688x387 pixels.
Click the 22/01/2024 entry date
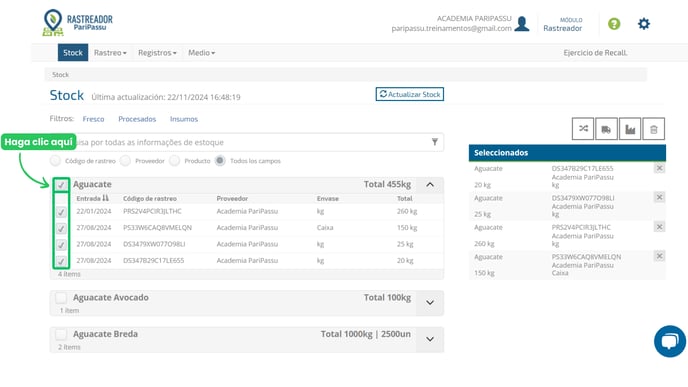point(94,211)
